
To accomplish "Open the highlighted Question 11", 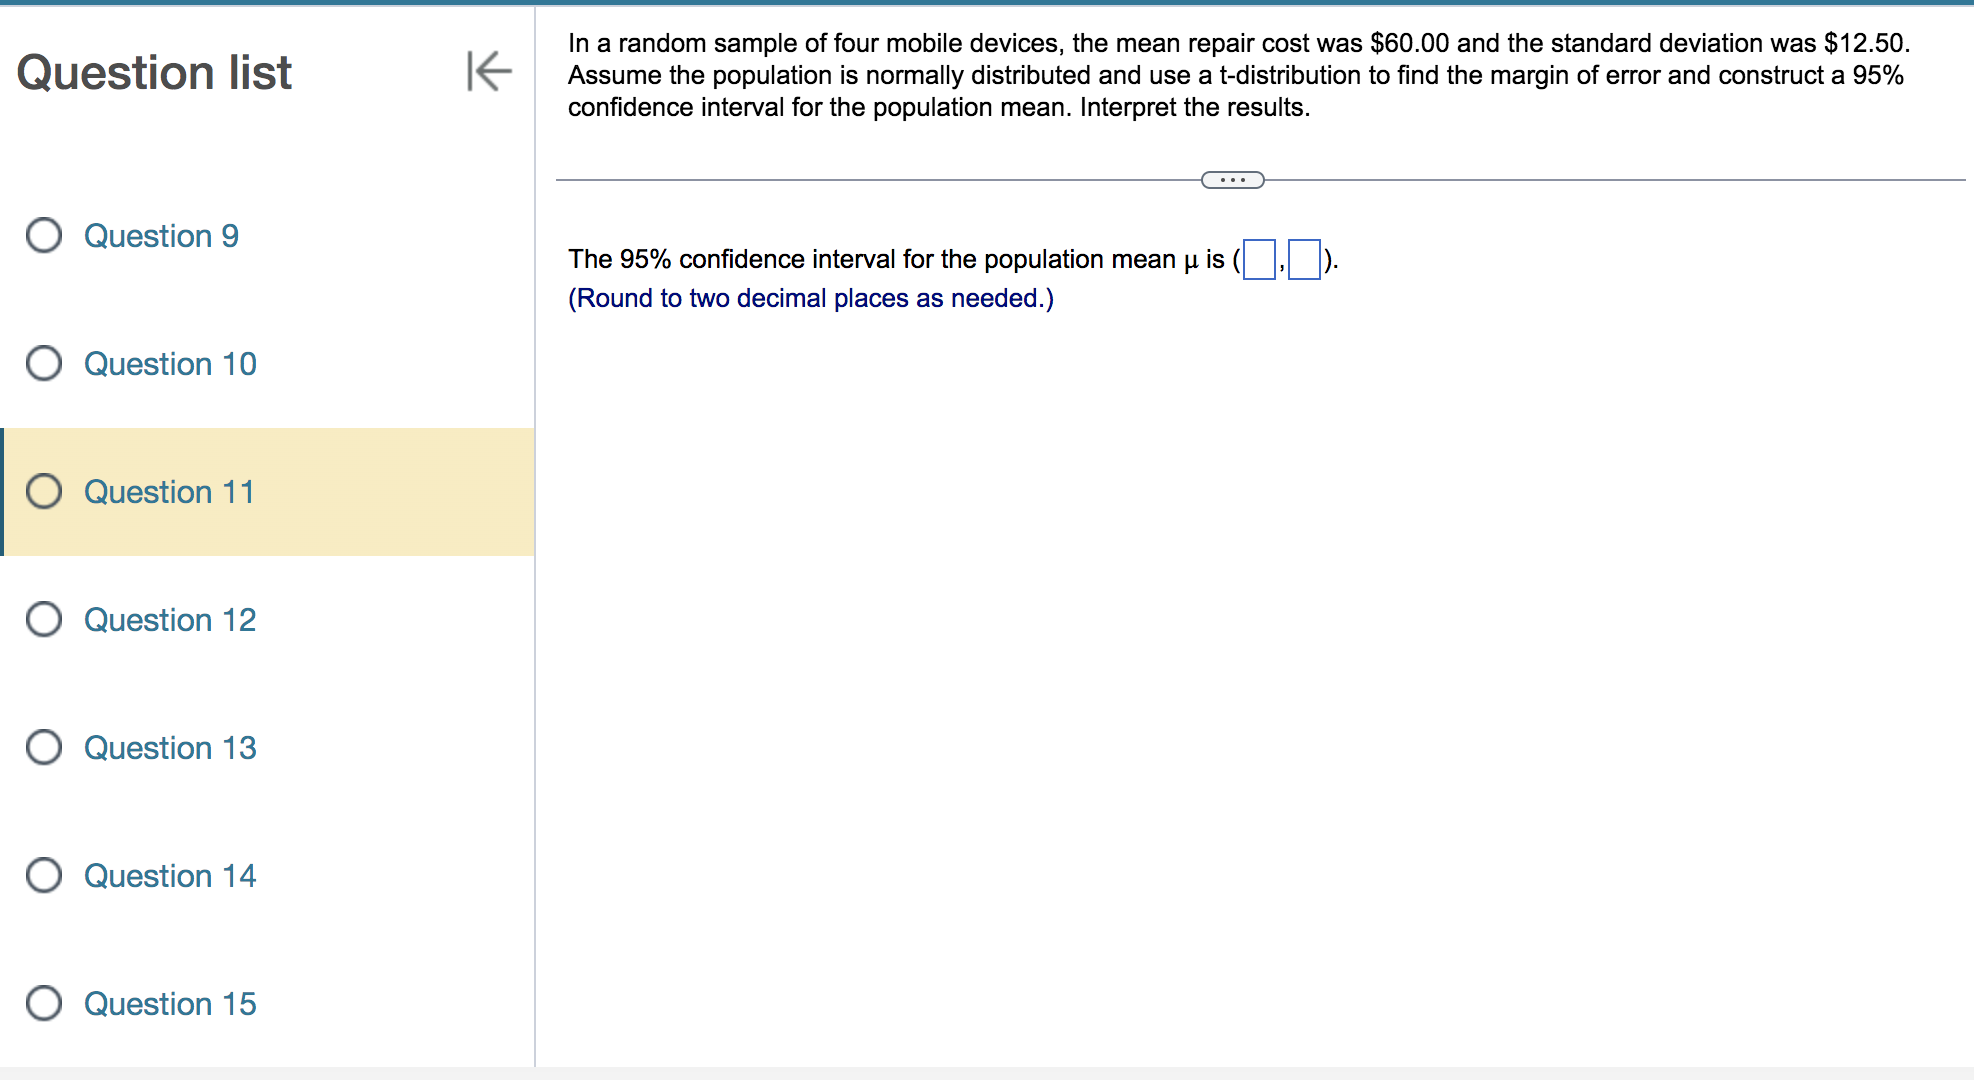I will [168, 491].
